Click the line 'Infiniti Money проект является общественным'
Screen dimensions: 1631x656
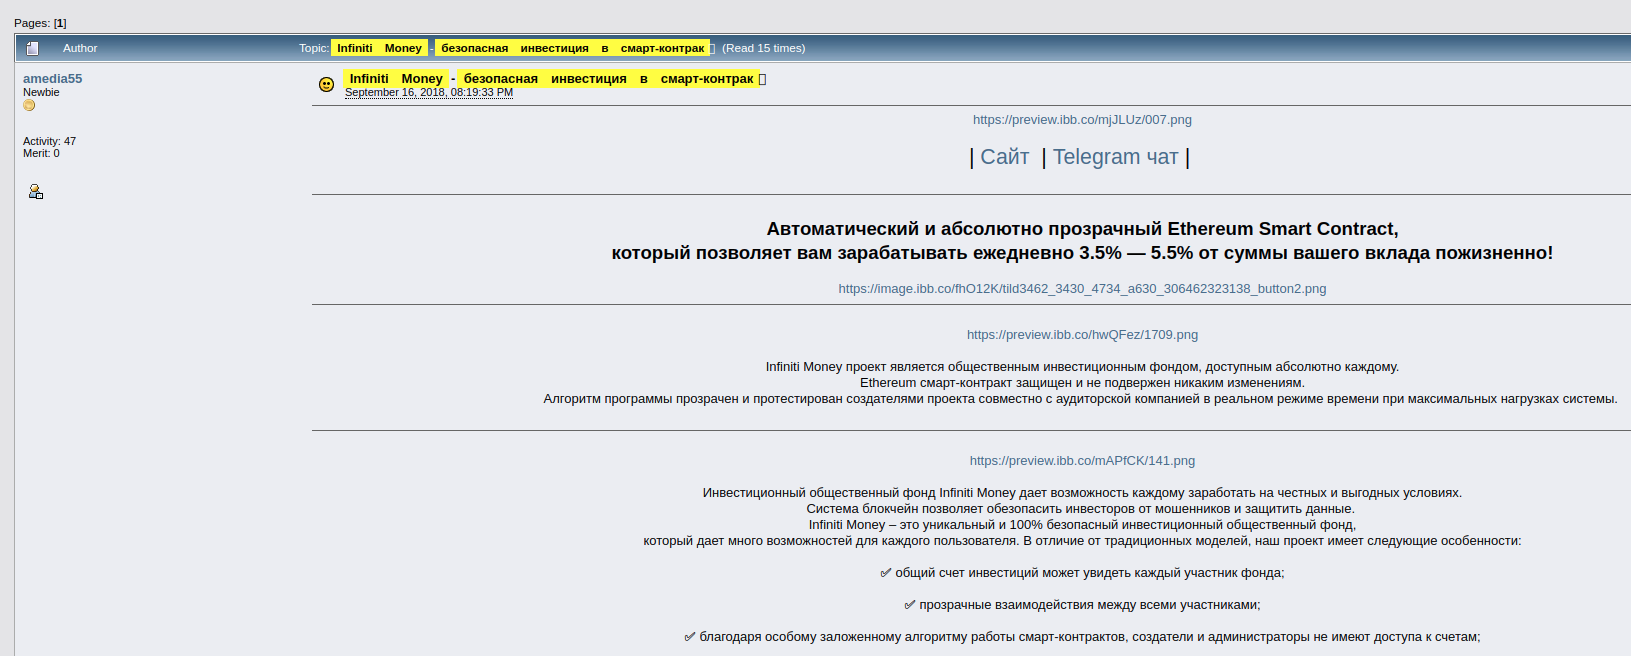[x=1082, y=367]
